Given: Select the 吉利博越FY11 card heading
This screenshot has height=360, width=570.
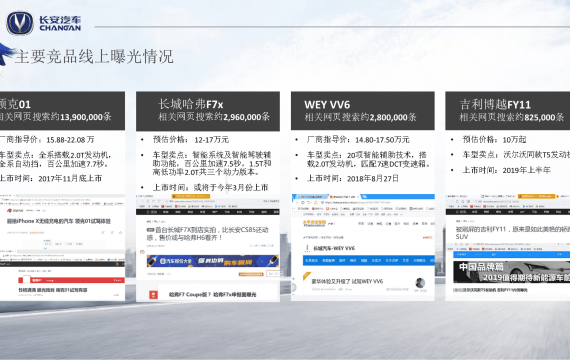Looking at the screenshot, I should pos(495,105).
